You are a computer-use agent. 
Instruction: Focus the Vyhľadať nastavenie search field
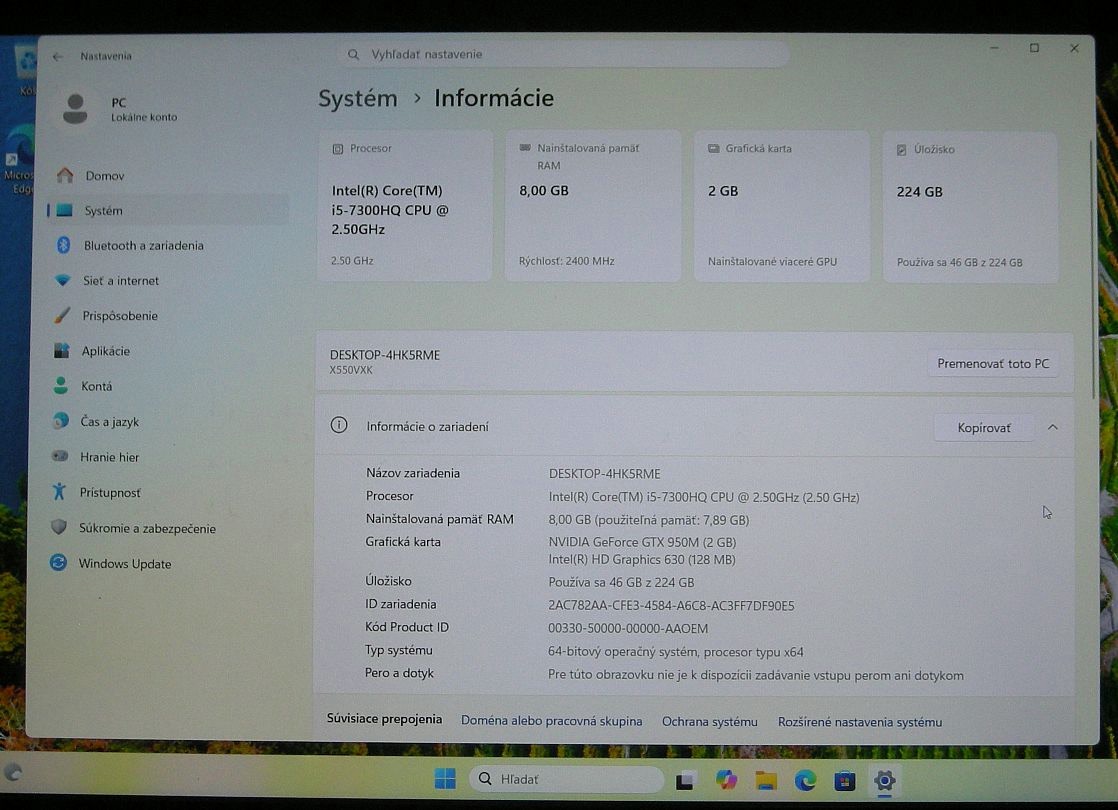(x=563, y=54)
